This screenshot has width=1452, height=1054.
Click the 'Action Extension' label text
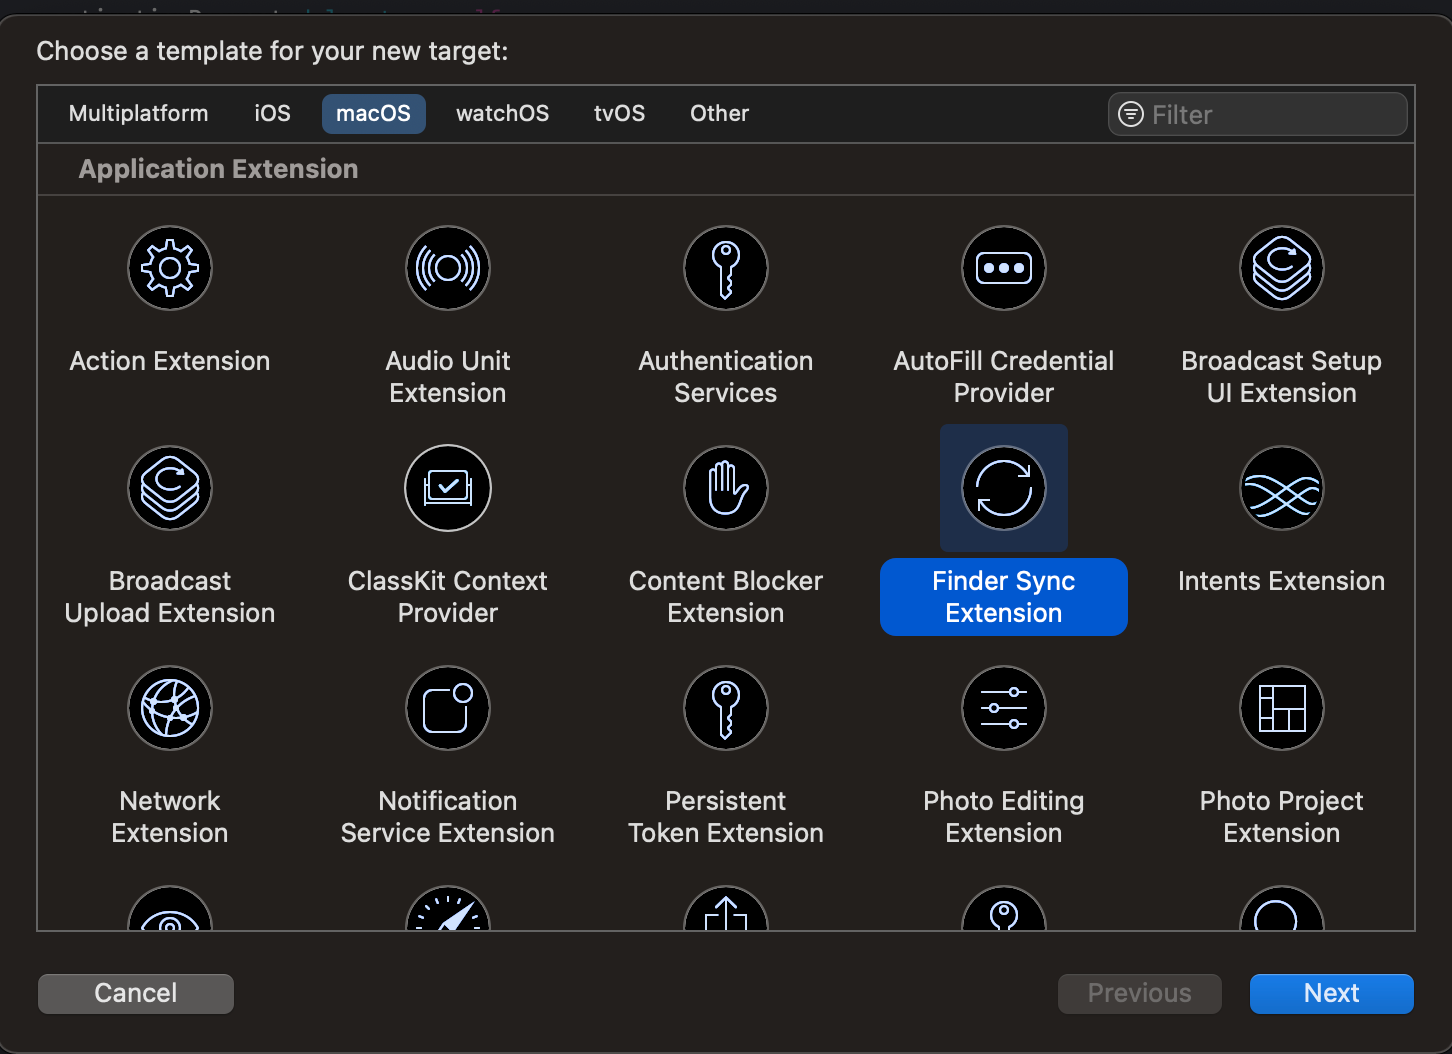170,361
